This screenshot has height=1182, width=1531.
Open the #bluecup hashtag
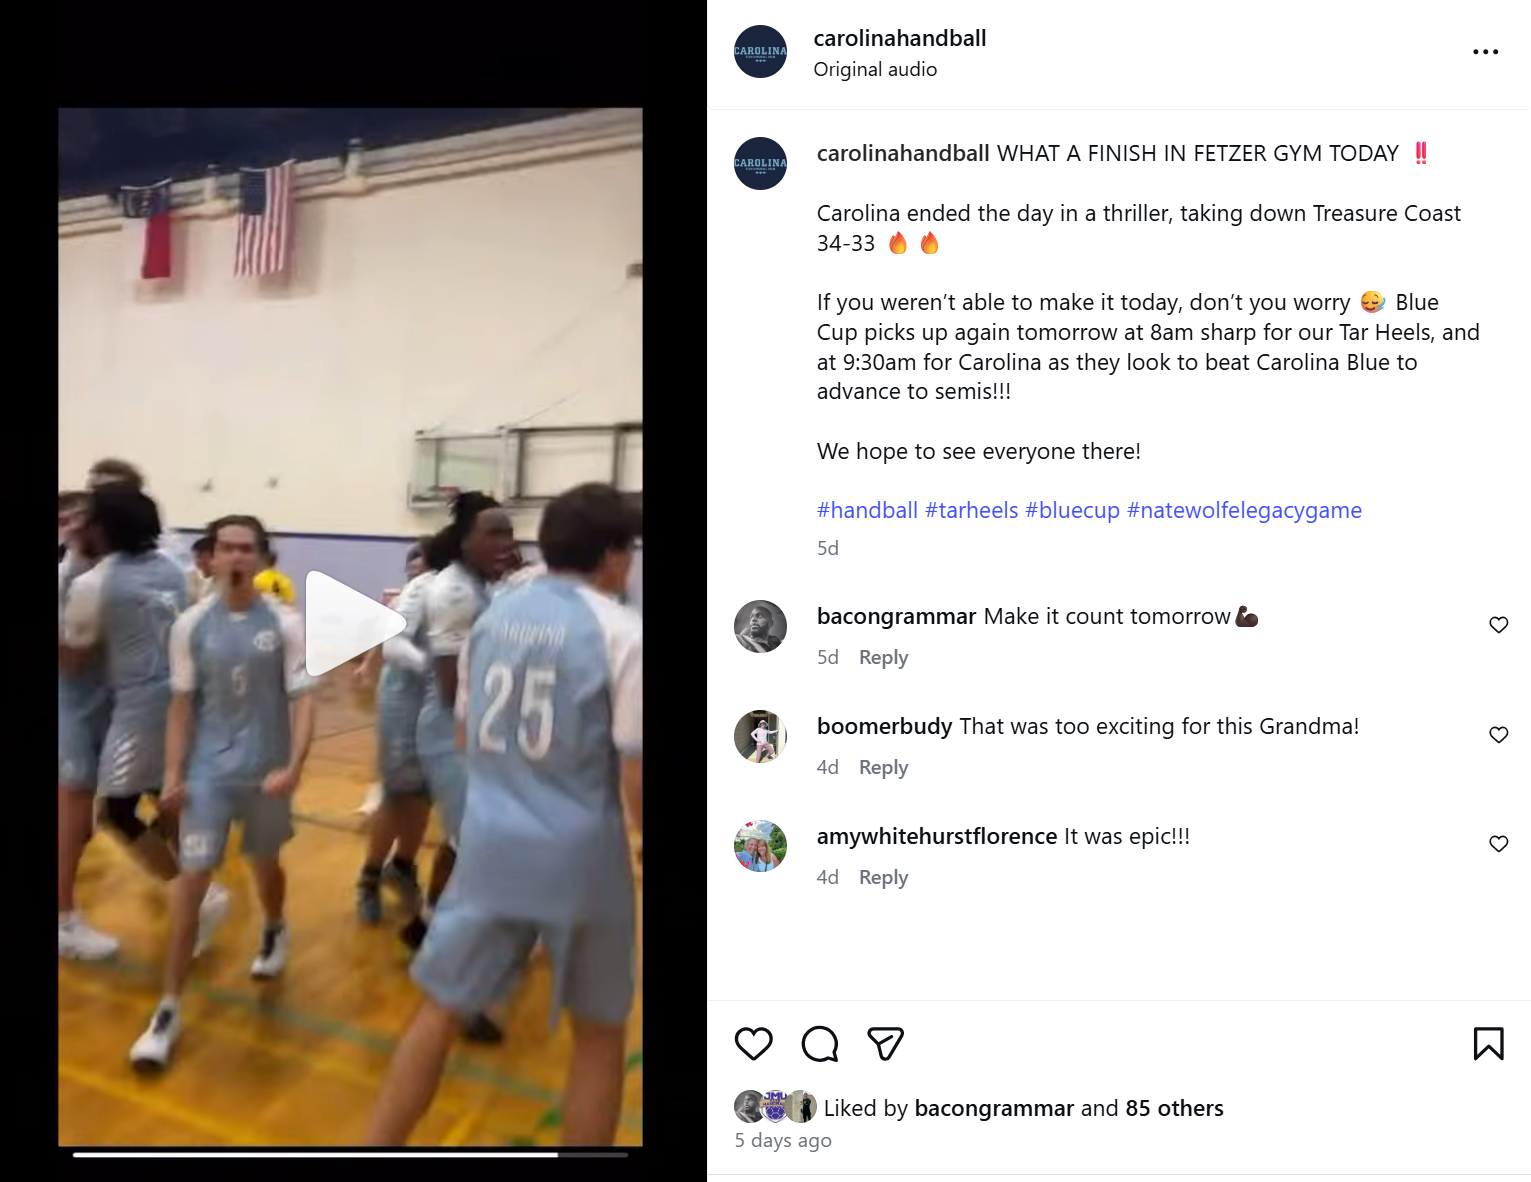[1072, 511]
